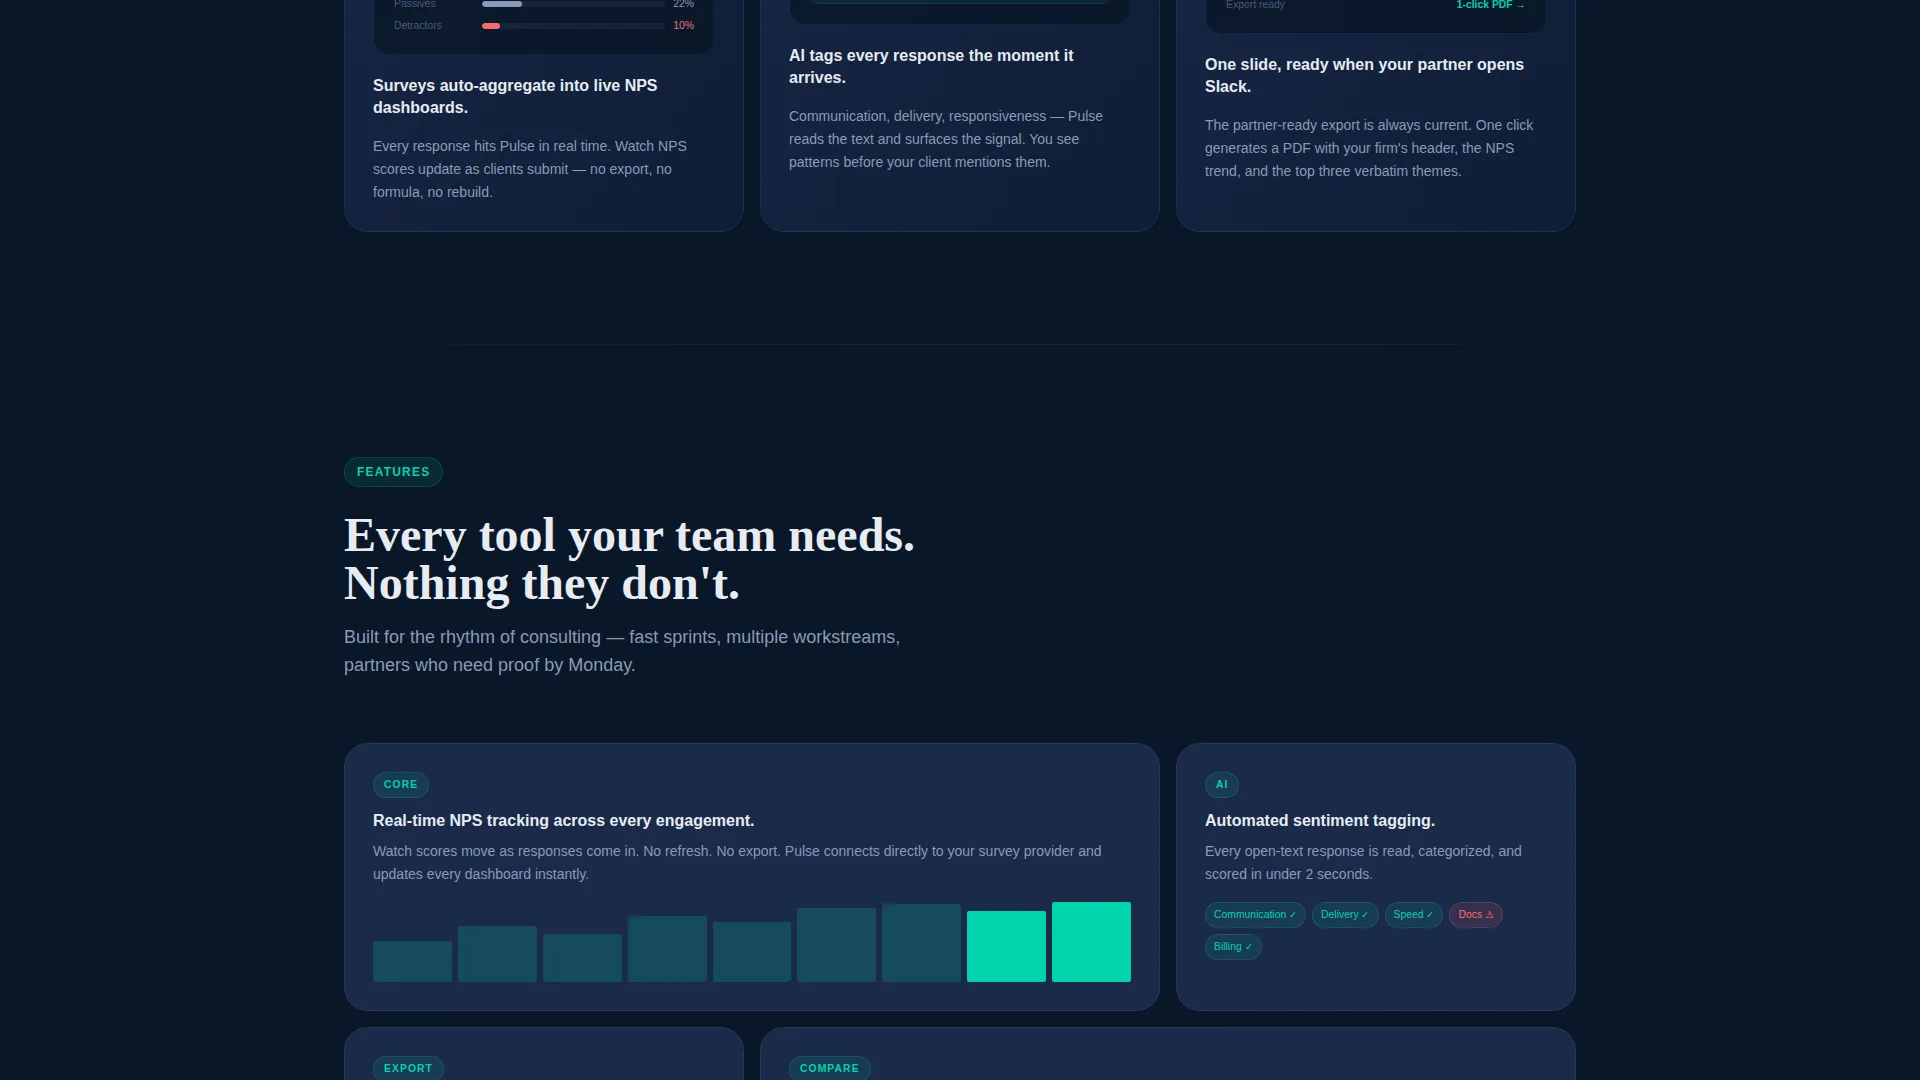
Task: Click 'Every tool your team needs.' headline
Action: (x=629, y=536)
